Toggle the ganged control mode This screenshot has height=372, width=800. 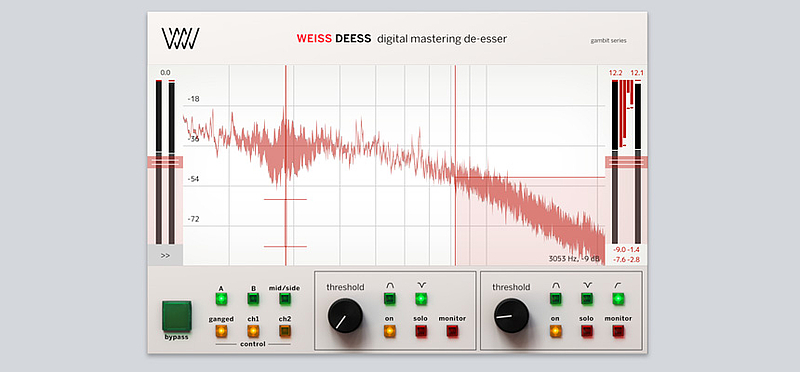[221, 331]
